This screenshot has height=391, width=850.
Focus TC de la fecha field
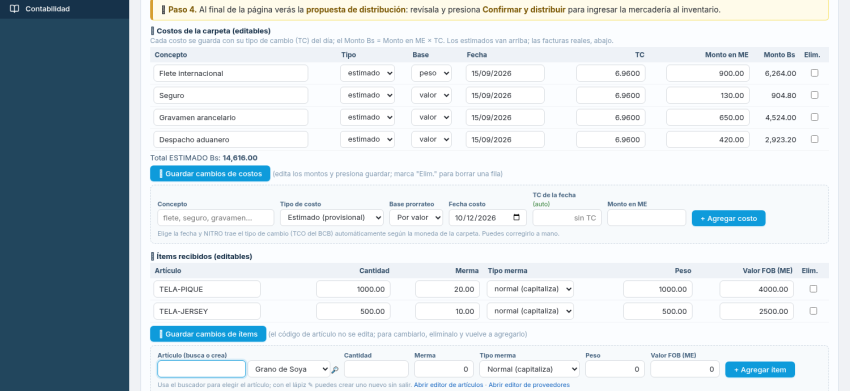pos(567,217)
